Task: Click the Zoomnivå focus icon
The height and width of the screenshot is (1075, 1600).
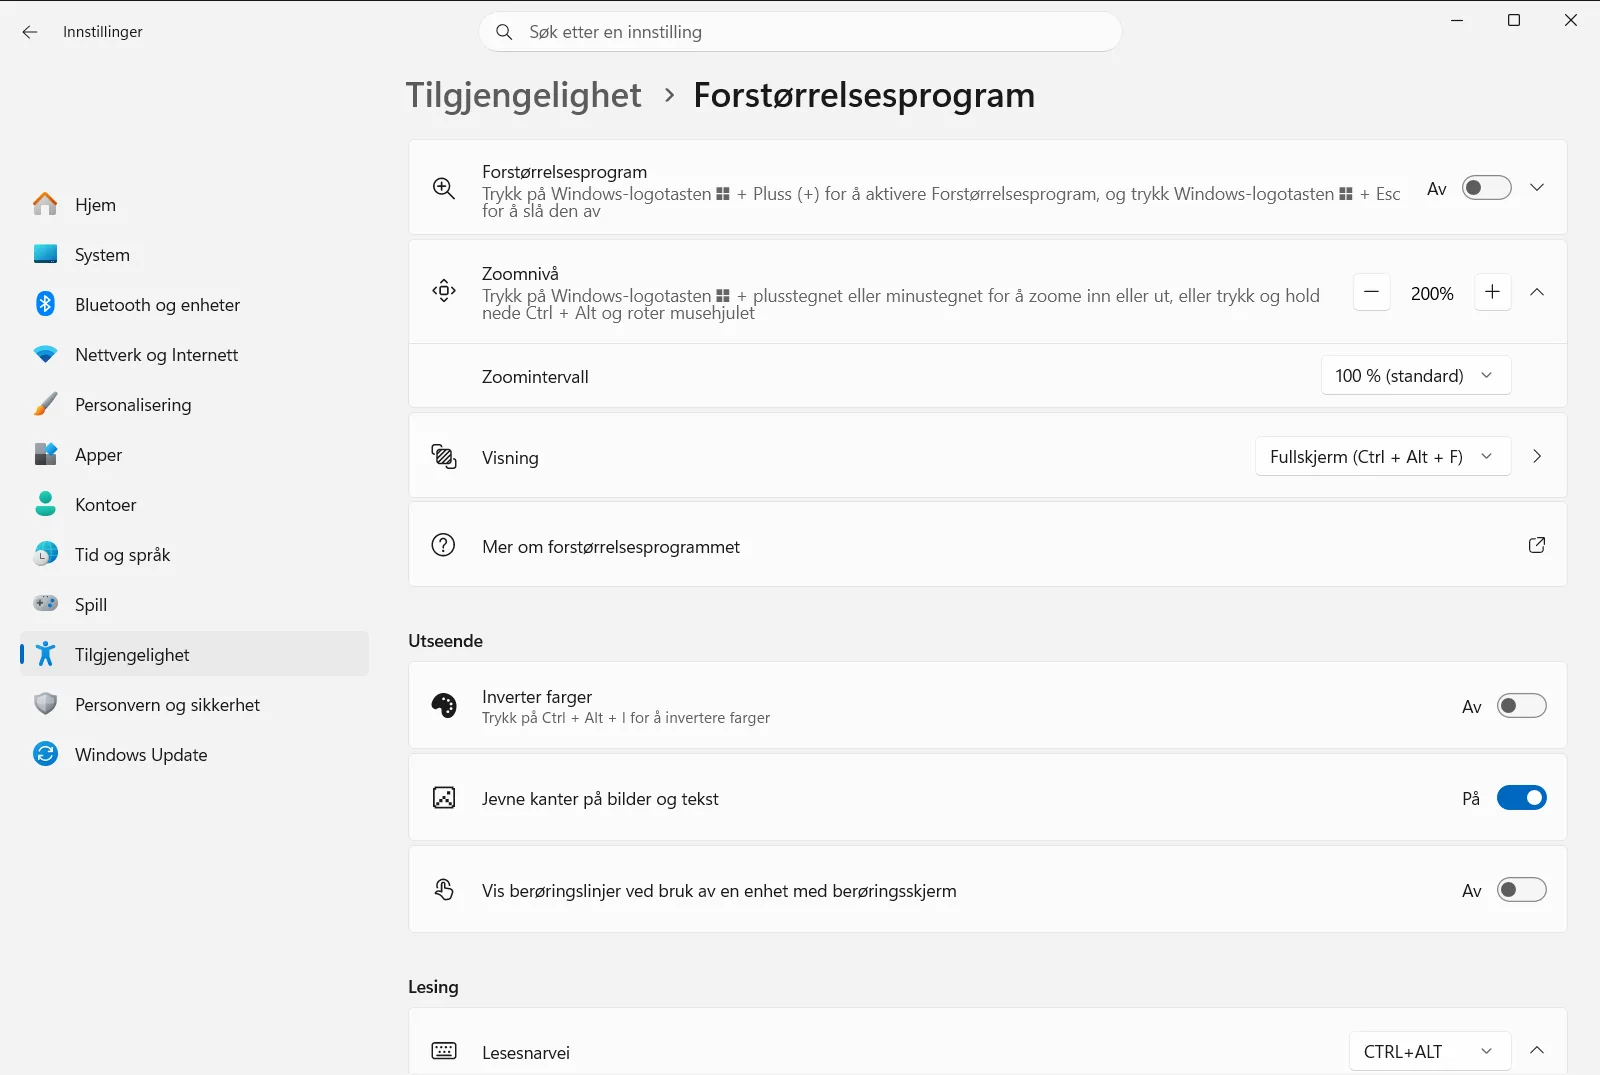Action: coord(444,291)
